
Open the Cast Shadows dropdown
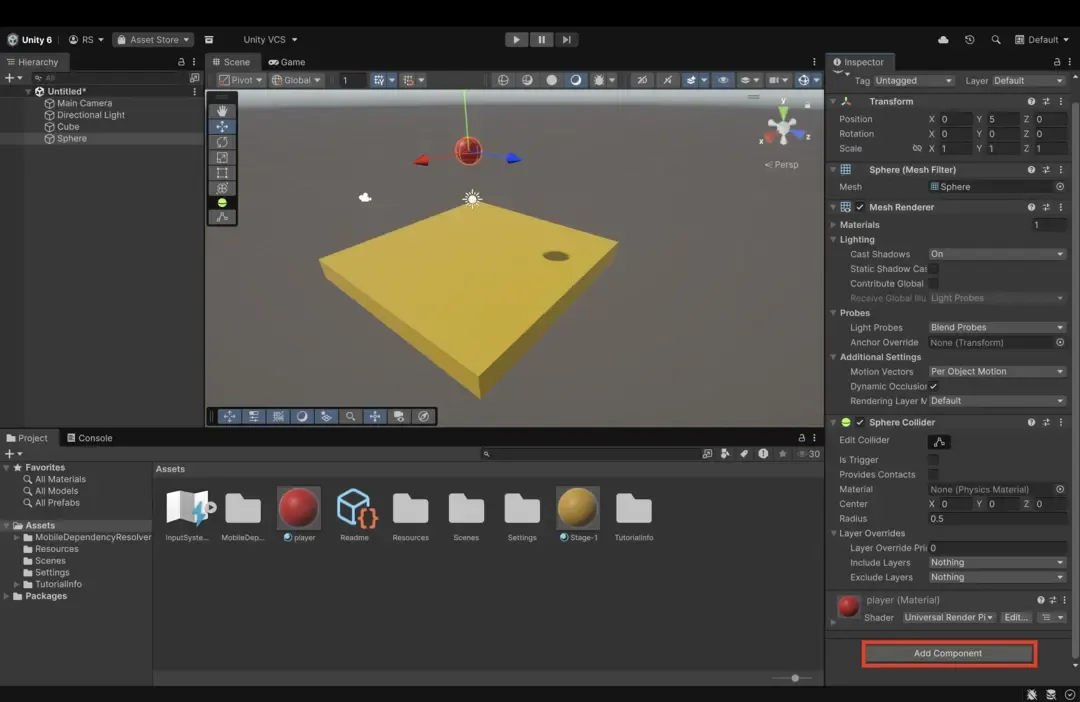tap(996, 254)
